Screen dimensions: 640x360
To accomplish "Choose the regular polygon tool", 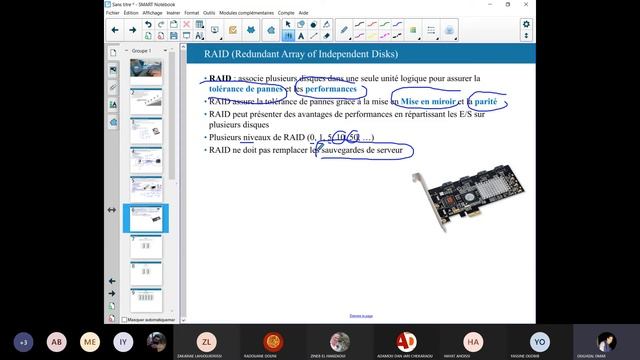I will click(x=326, y=24).
